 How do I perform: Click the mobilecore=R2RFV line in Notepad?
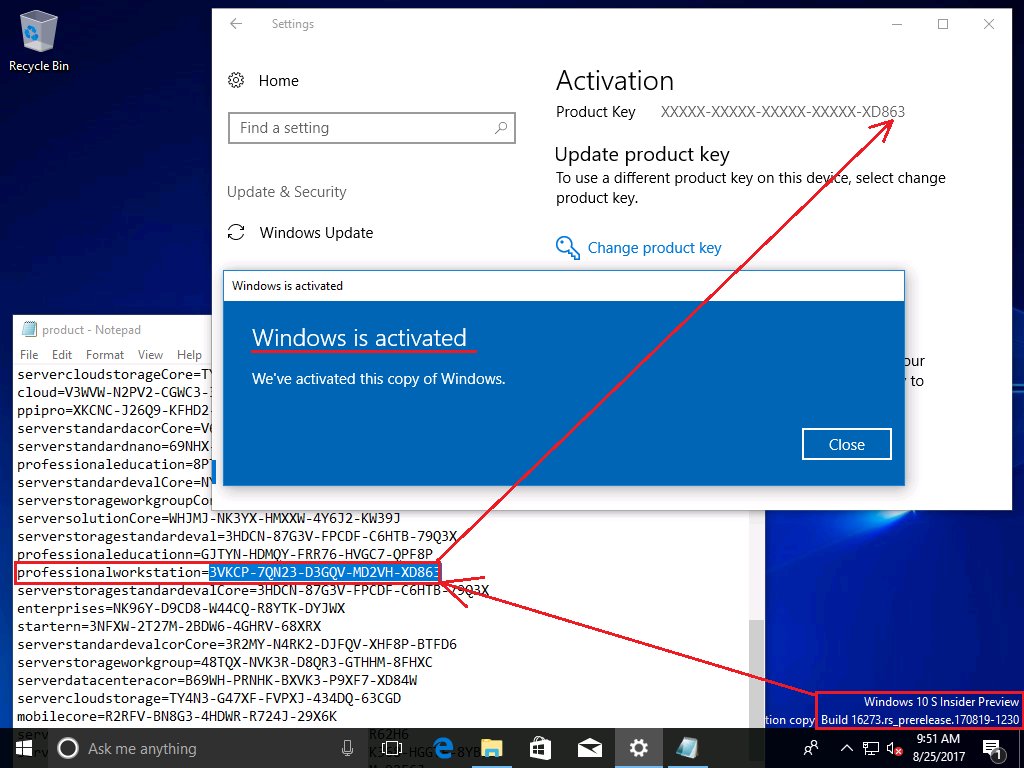(x=177, y=716)
